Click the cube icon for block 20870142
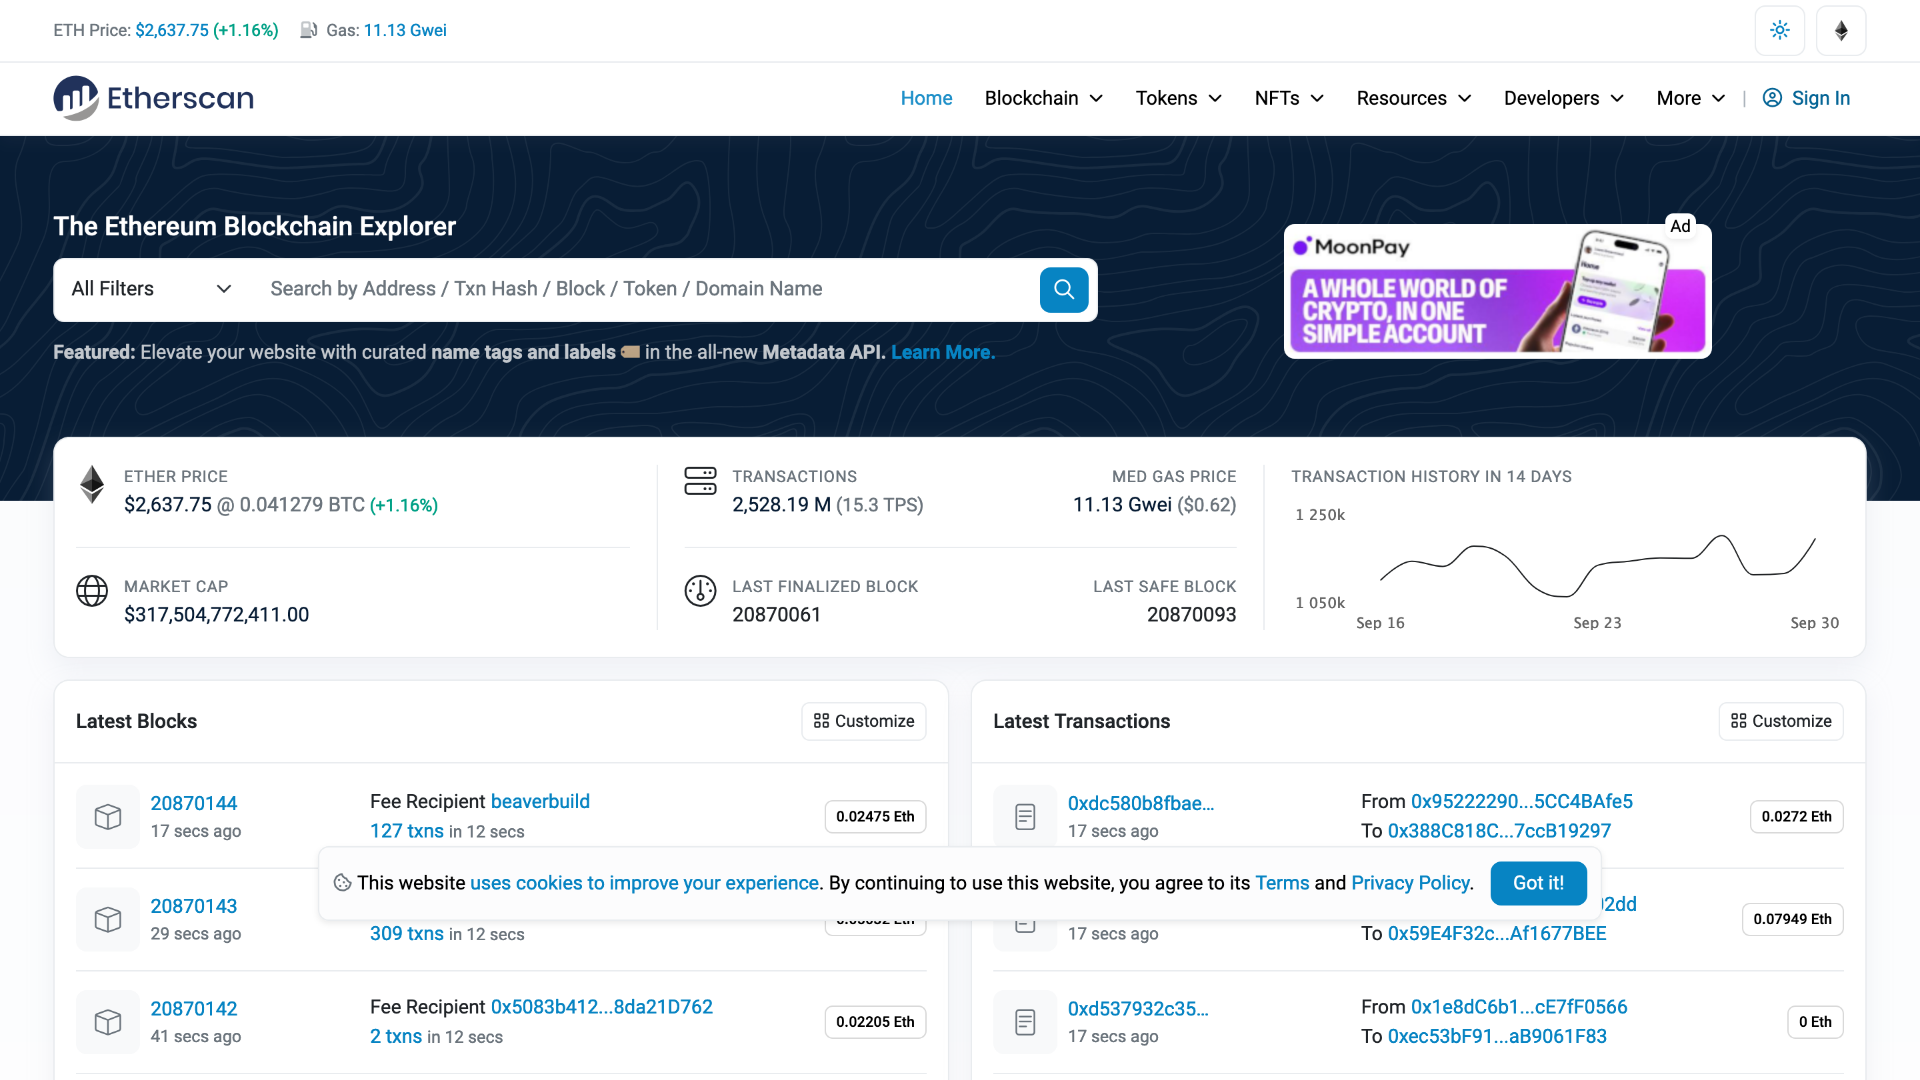The height and width of the screenshot is (1080, 1920). coord(108,1022)
